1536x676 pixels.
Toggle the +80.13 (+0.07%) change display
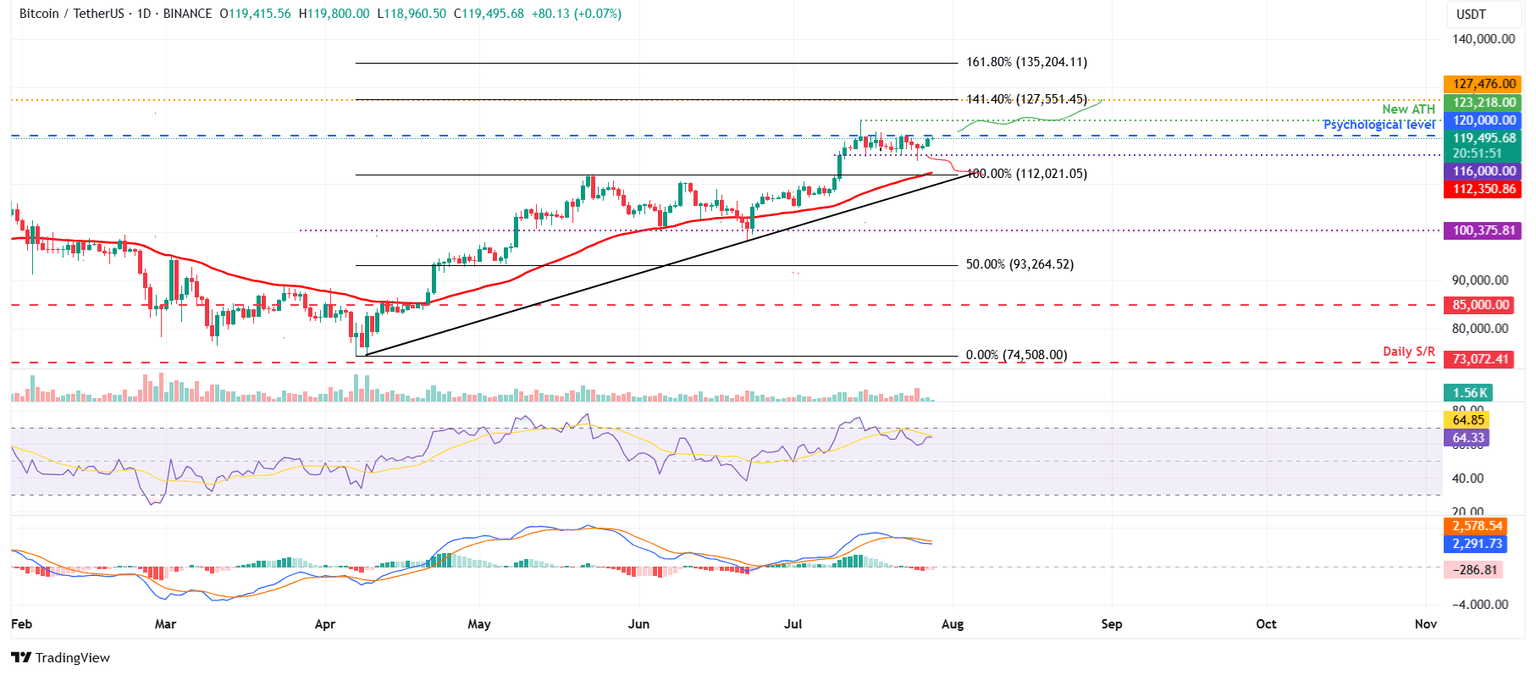tap(579, 15)
